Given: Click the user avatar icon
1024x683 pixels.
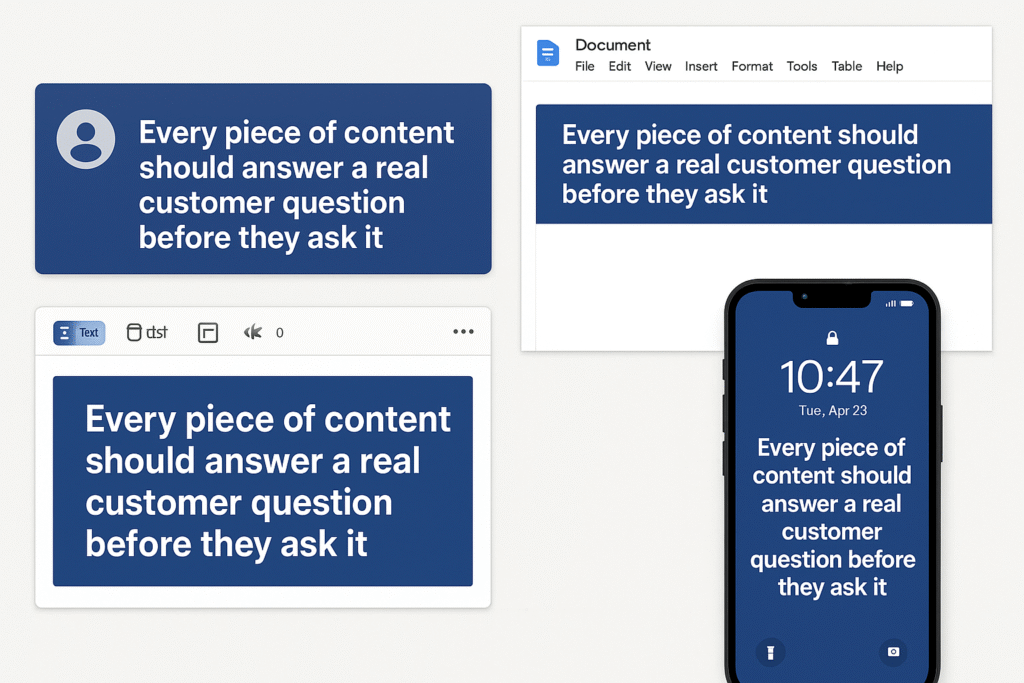Looking at the screenshot, I should point(86,139).
